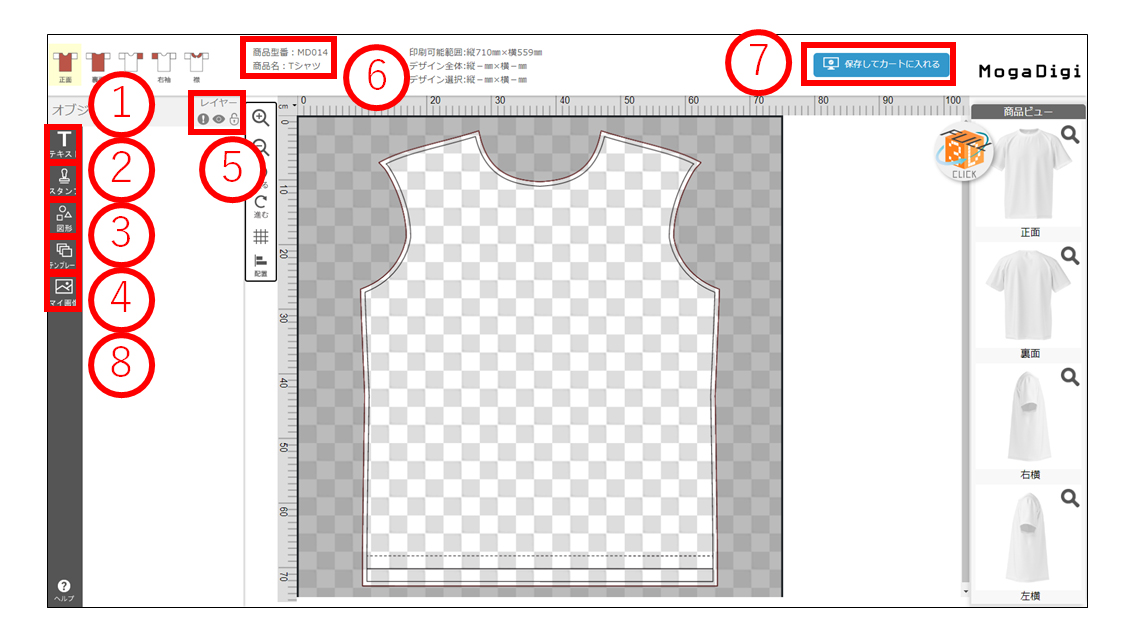Toggle the grid display icon
Viewport: 1134px width, 642px height.
(261, 237)
